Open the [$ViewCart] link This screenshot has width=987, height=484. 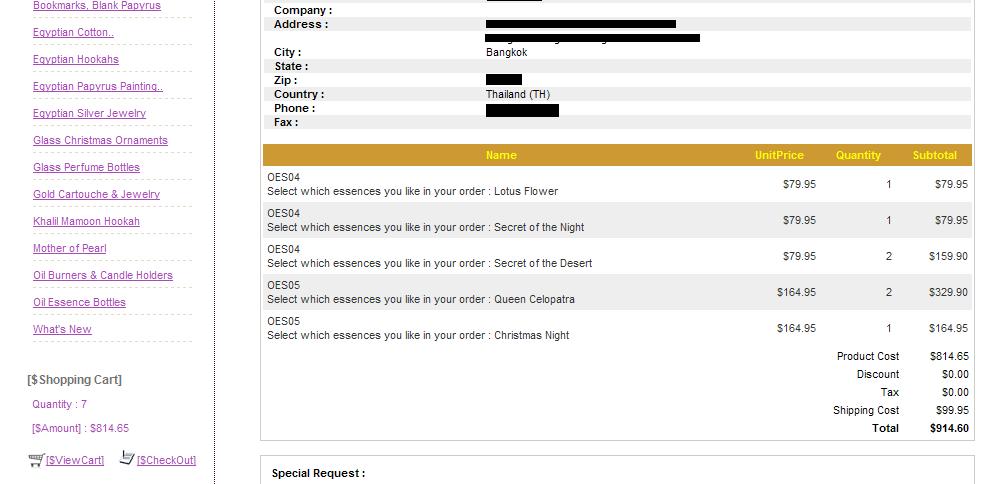[x=75, y=461]
